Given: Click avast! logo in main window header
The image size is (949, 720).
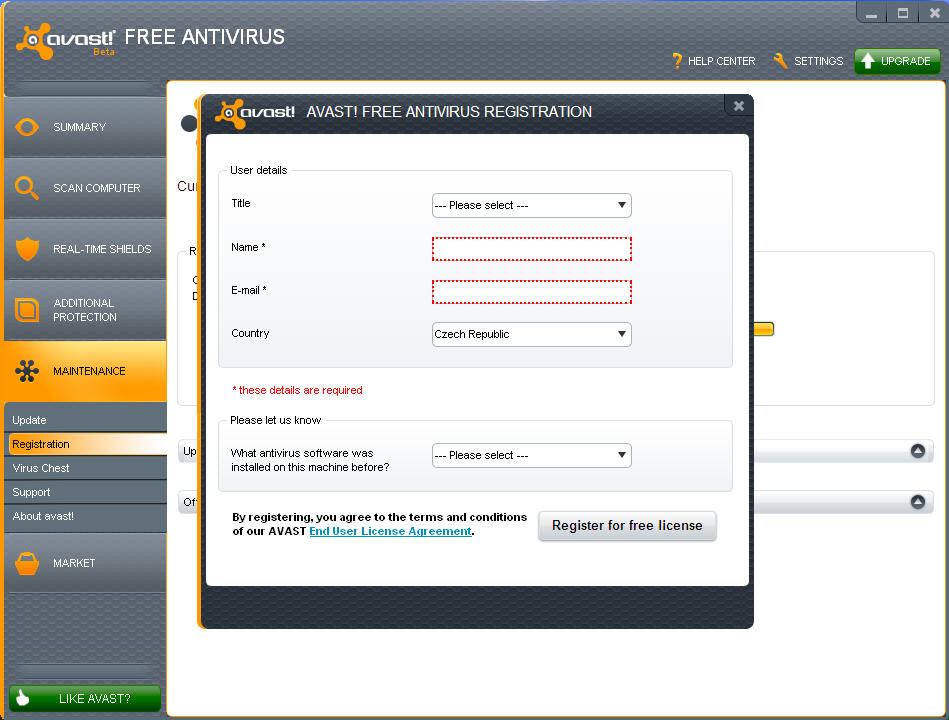Looking at the screenshot, I should pyautogui.click(x=65, y=41).
